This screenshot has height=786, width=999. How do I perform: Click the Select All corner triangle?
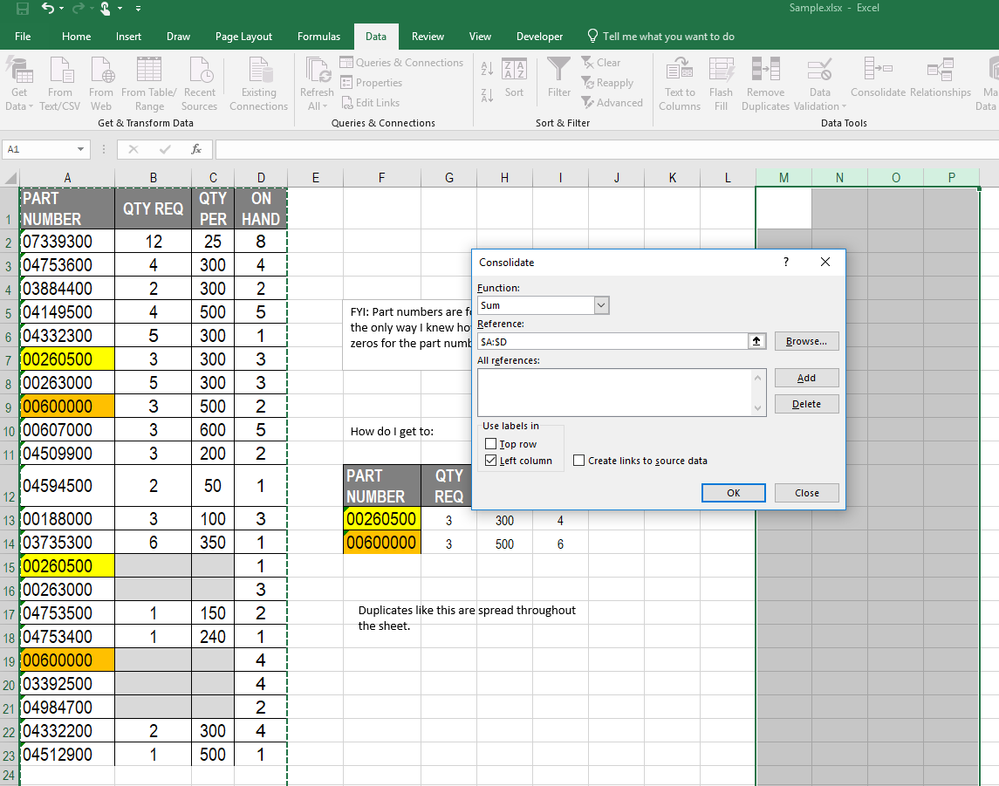10,178
